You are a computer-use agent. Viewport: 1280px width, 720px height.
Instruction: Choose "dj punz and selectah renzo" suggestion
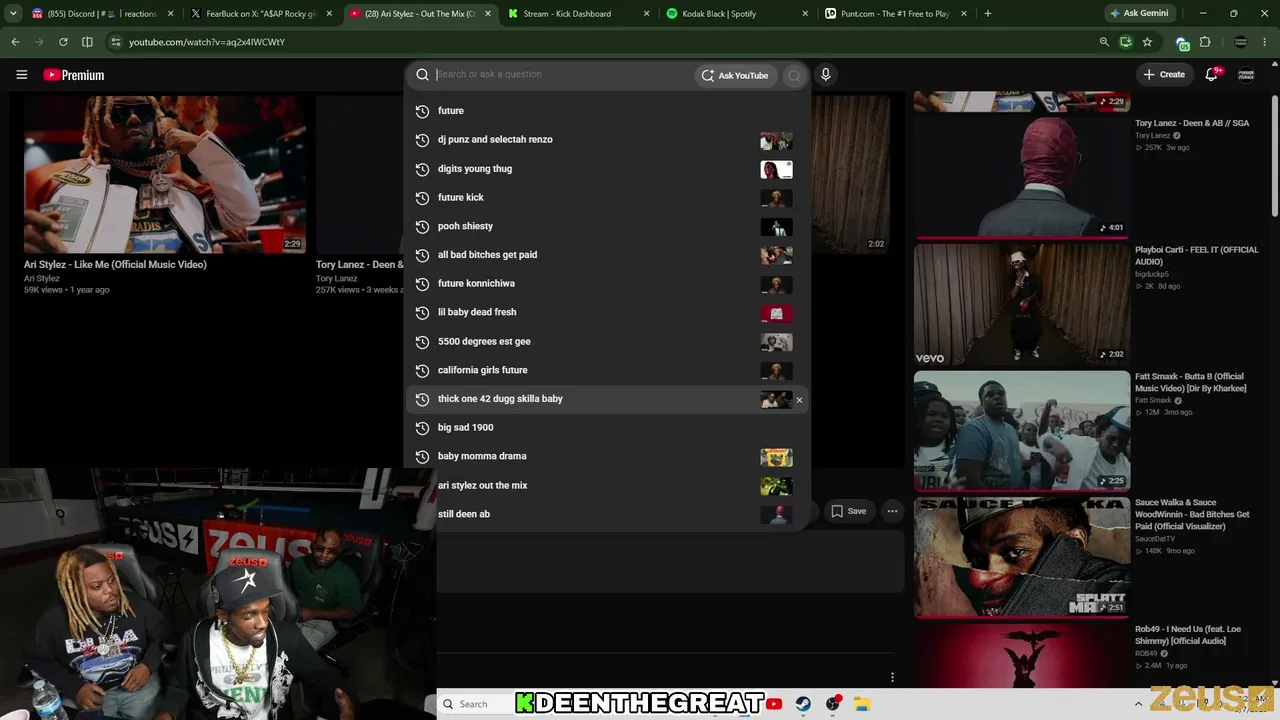[x=608, y=140]
